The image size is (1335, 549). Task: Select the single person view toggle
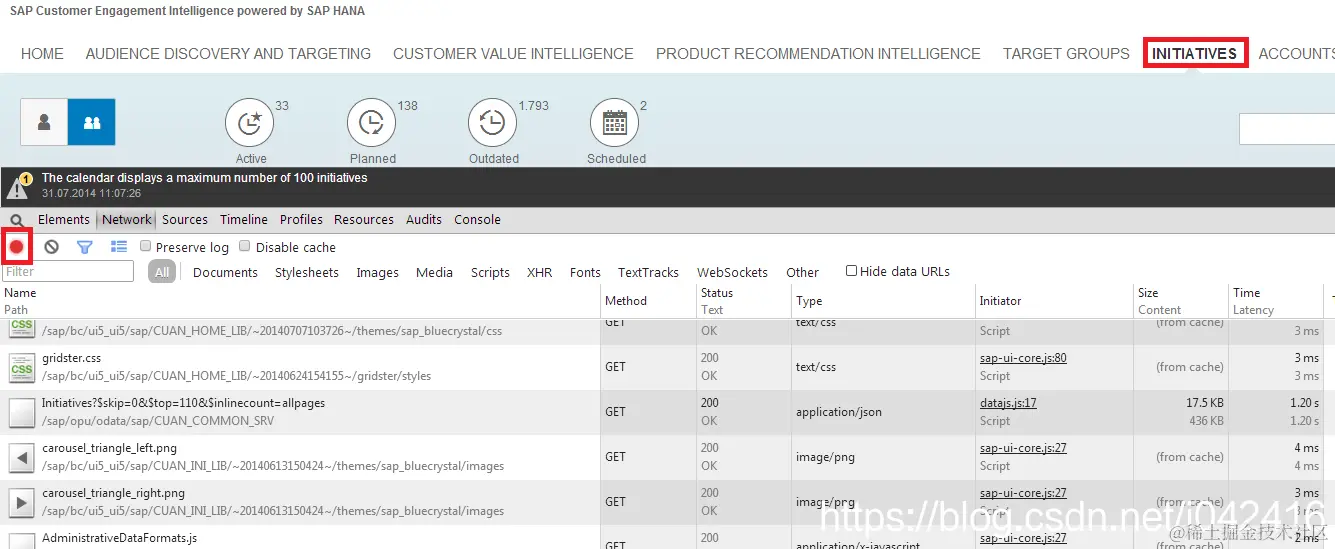coord(44,122)
